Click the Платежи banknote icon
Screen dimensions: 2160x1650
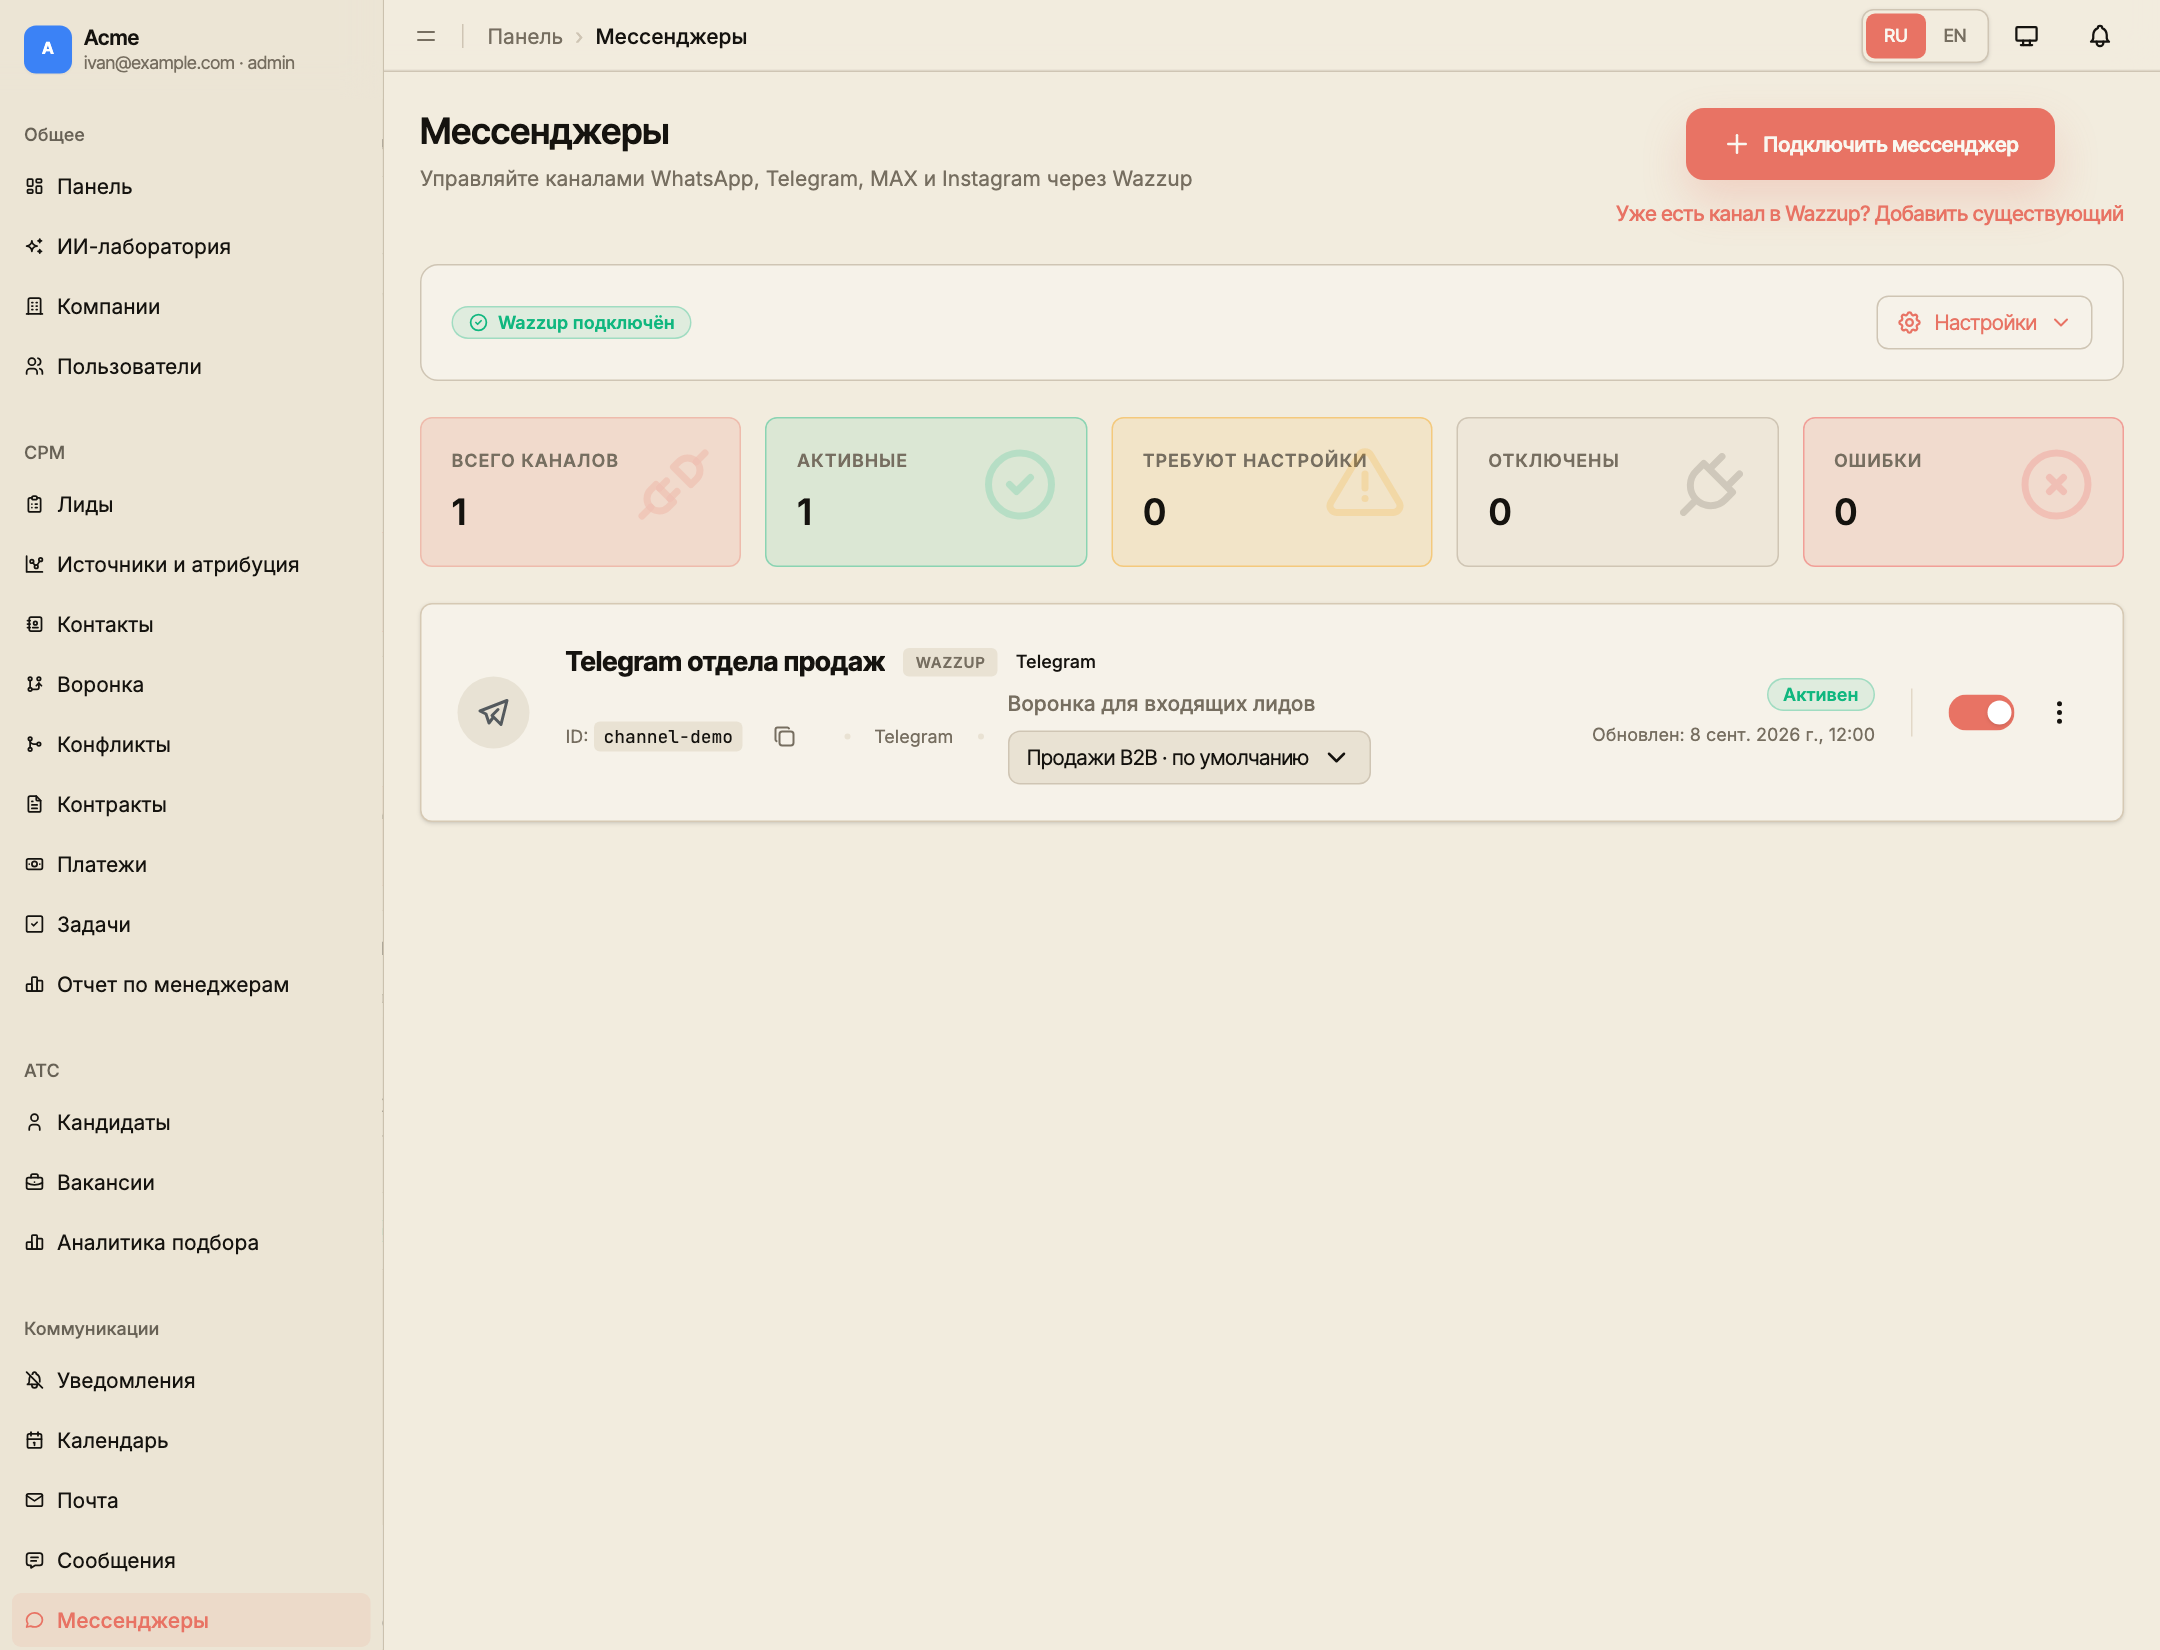point(34,864)
